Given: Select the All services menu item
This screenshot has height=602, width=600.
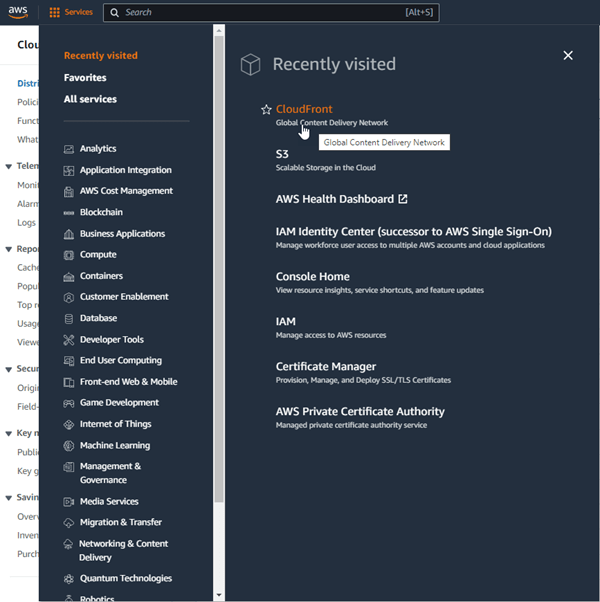Looking at the screenshot, I should tap(90, 99).
